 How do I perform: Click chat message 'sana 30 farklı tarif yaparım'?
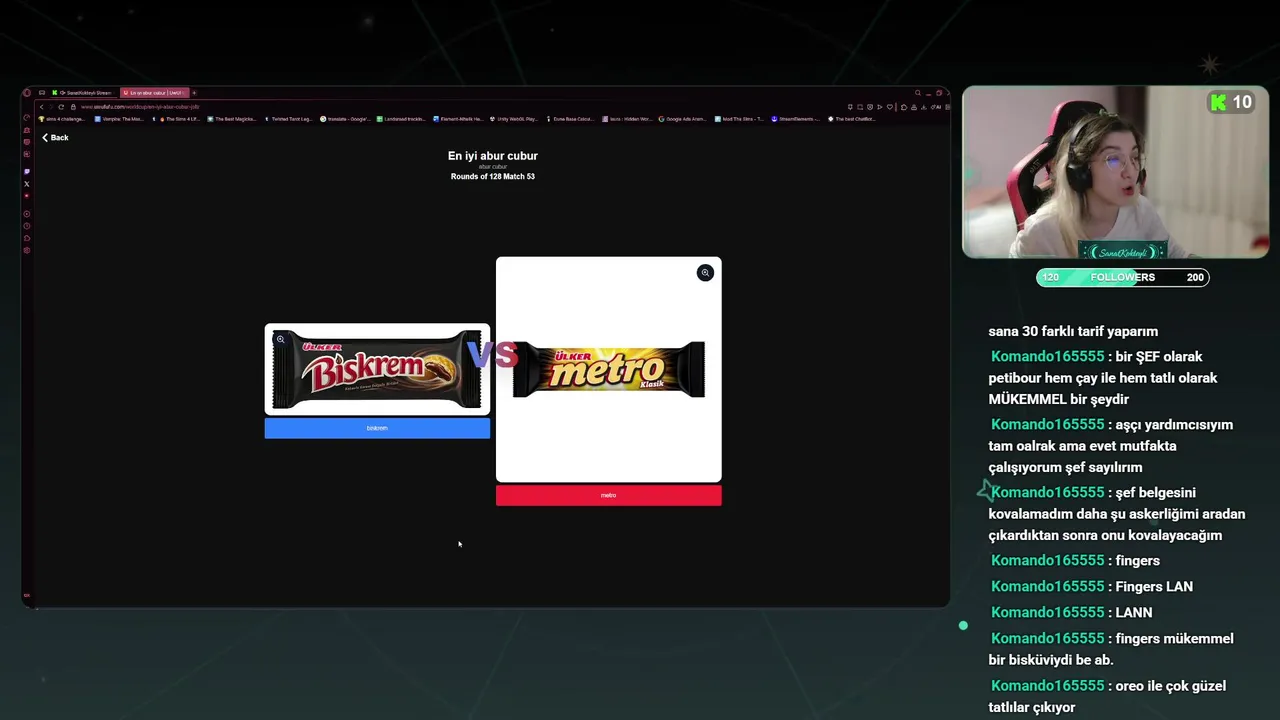pyautogui.click(x=1073, y=331)
